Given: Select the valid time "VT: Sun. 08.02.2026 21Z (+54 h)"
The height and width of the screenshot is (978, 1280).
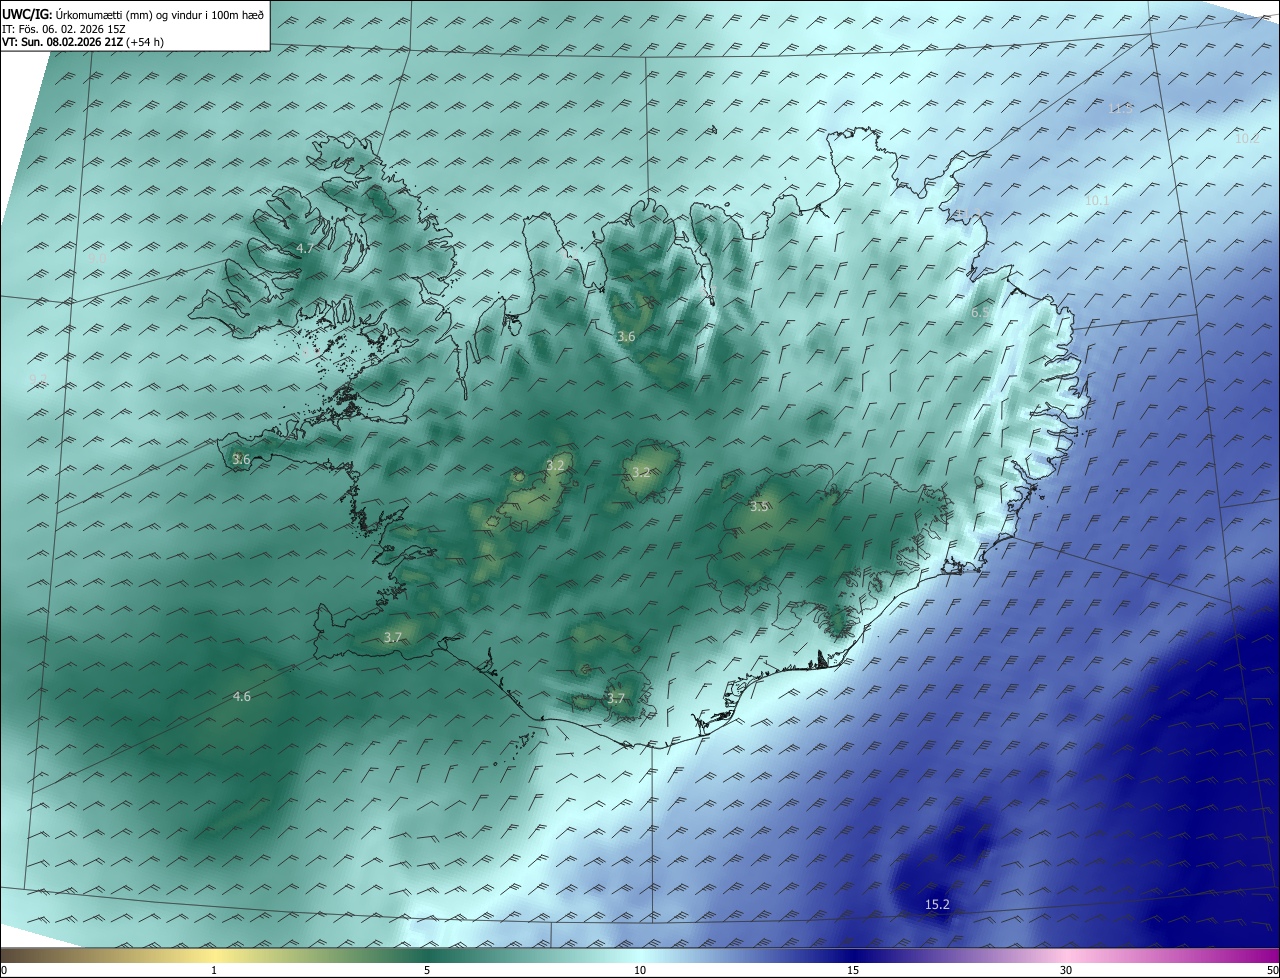Looking at the screenshot, I should (x=83, y=43).
